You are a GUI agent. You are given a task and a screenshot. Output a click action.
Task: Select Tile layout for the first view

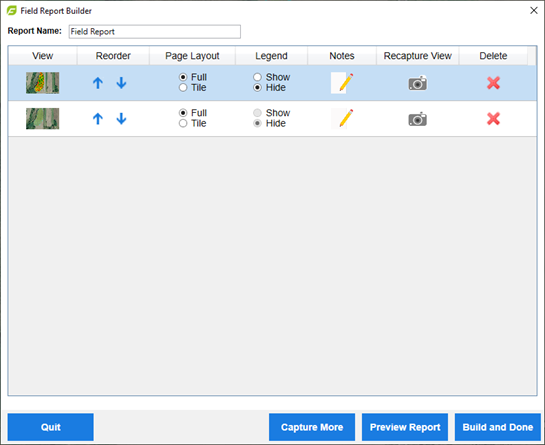click(193, 88)
